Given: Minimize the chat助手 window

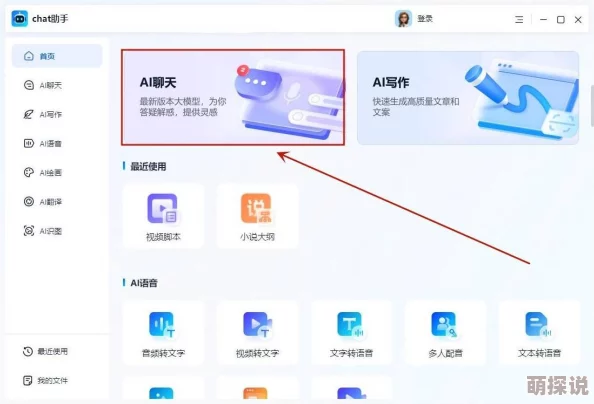Looking at the screenshot, I should pos(543,19).
